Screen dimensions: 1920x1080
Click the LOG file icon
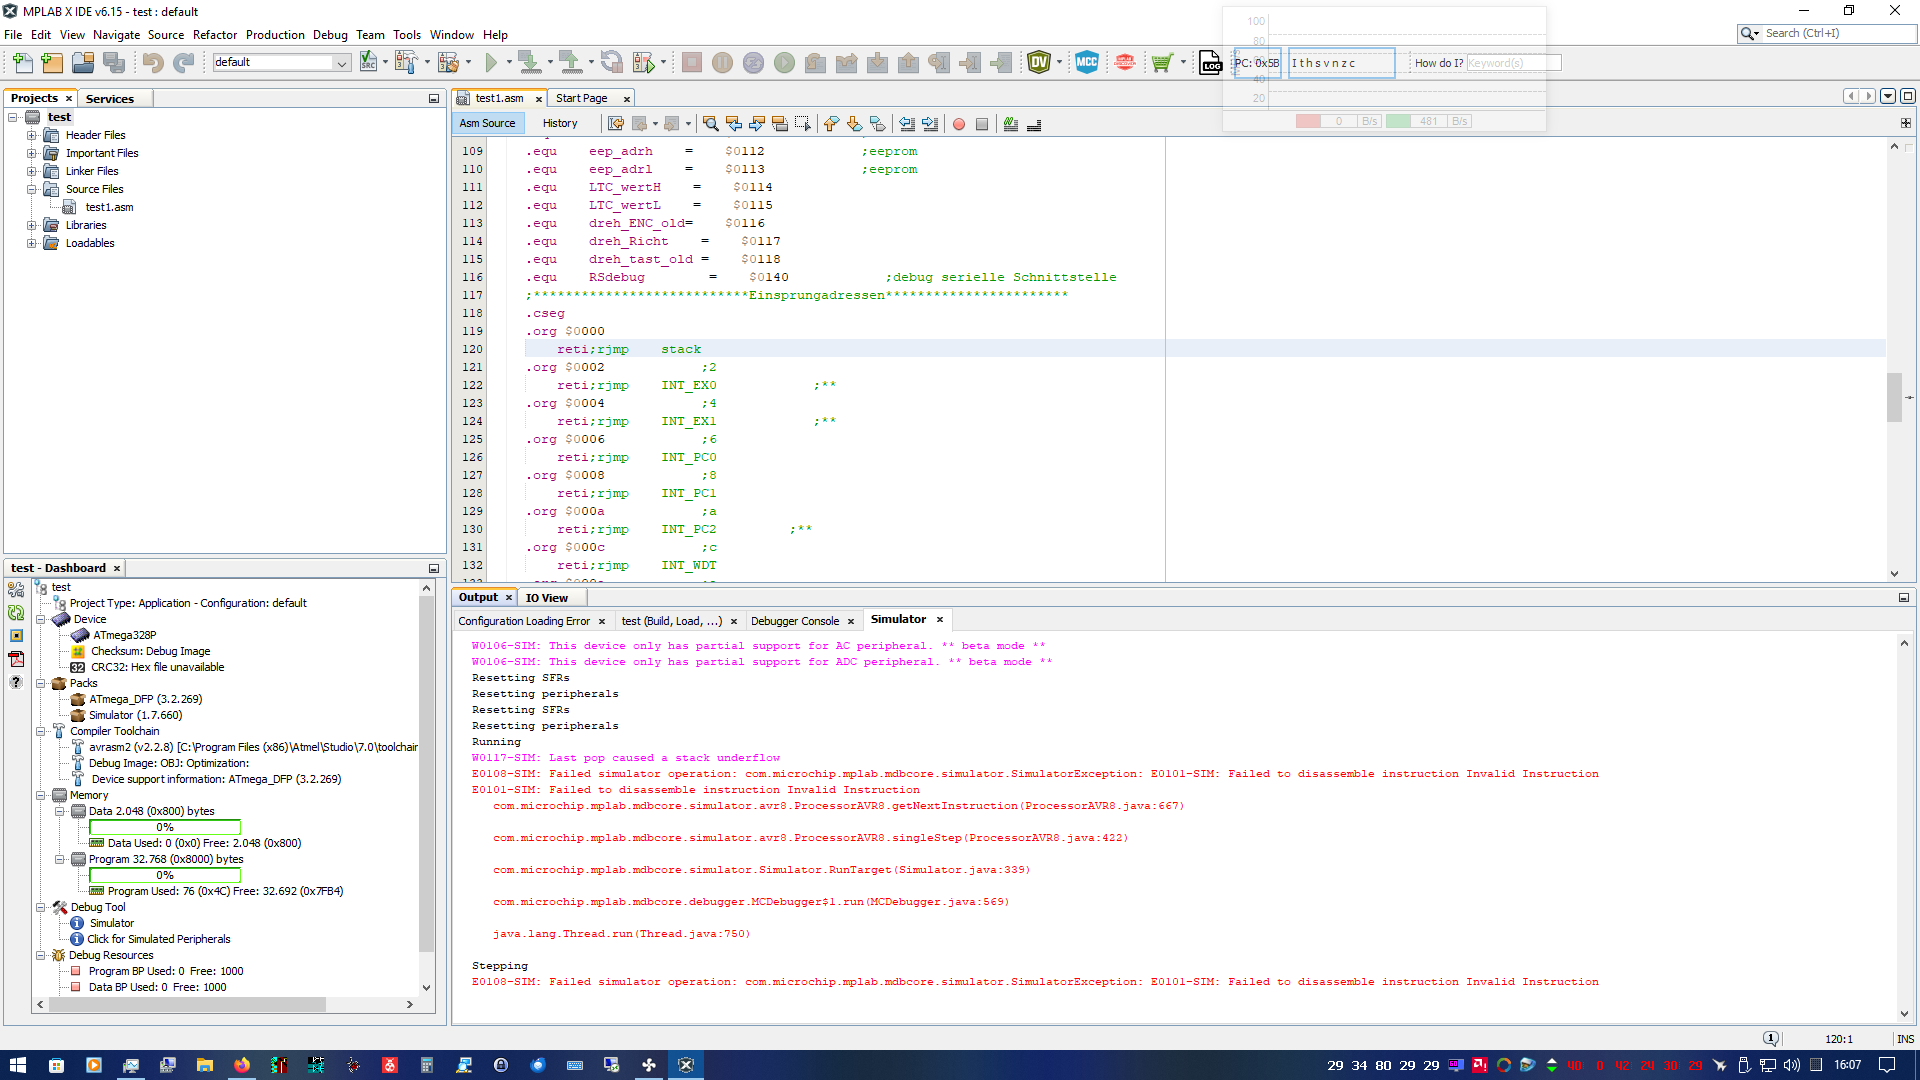click(1210, 63)
